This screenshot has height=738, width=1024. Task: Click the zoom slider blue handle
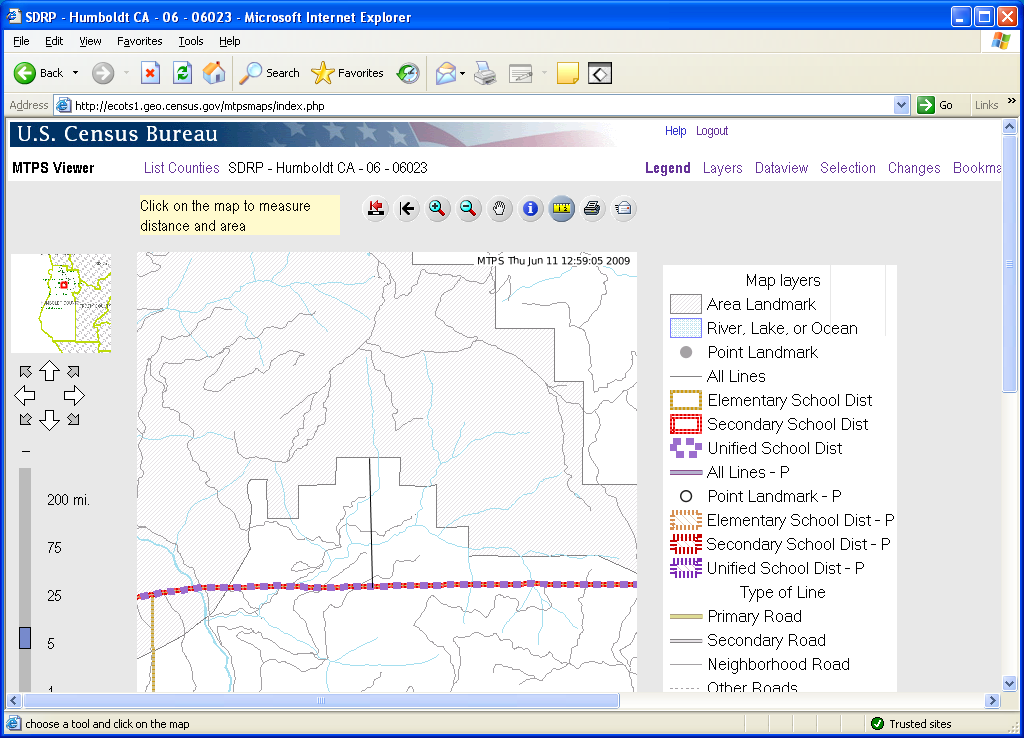(25, 638)
